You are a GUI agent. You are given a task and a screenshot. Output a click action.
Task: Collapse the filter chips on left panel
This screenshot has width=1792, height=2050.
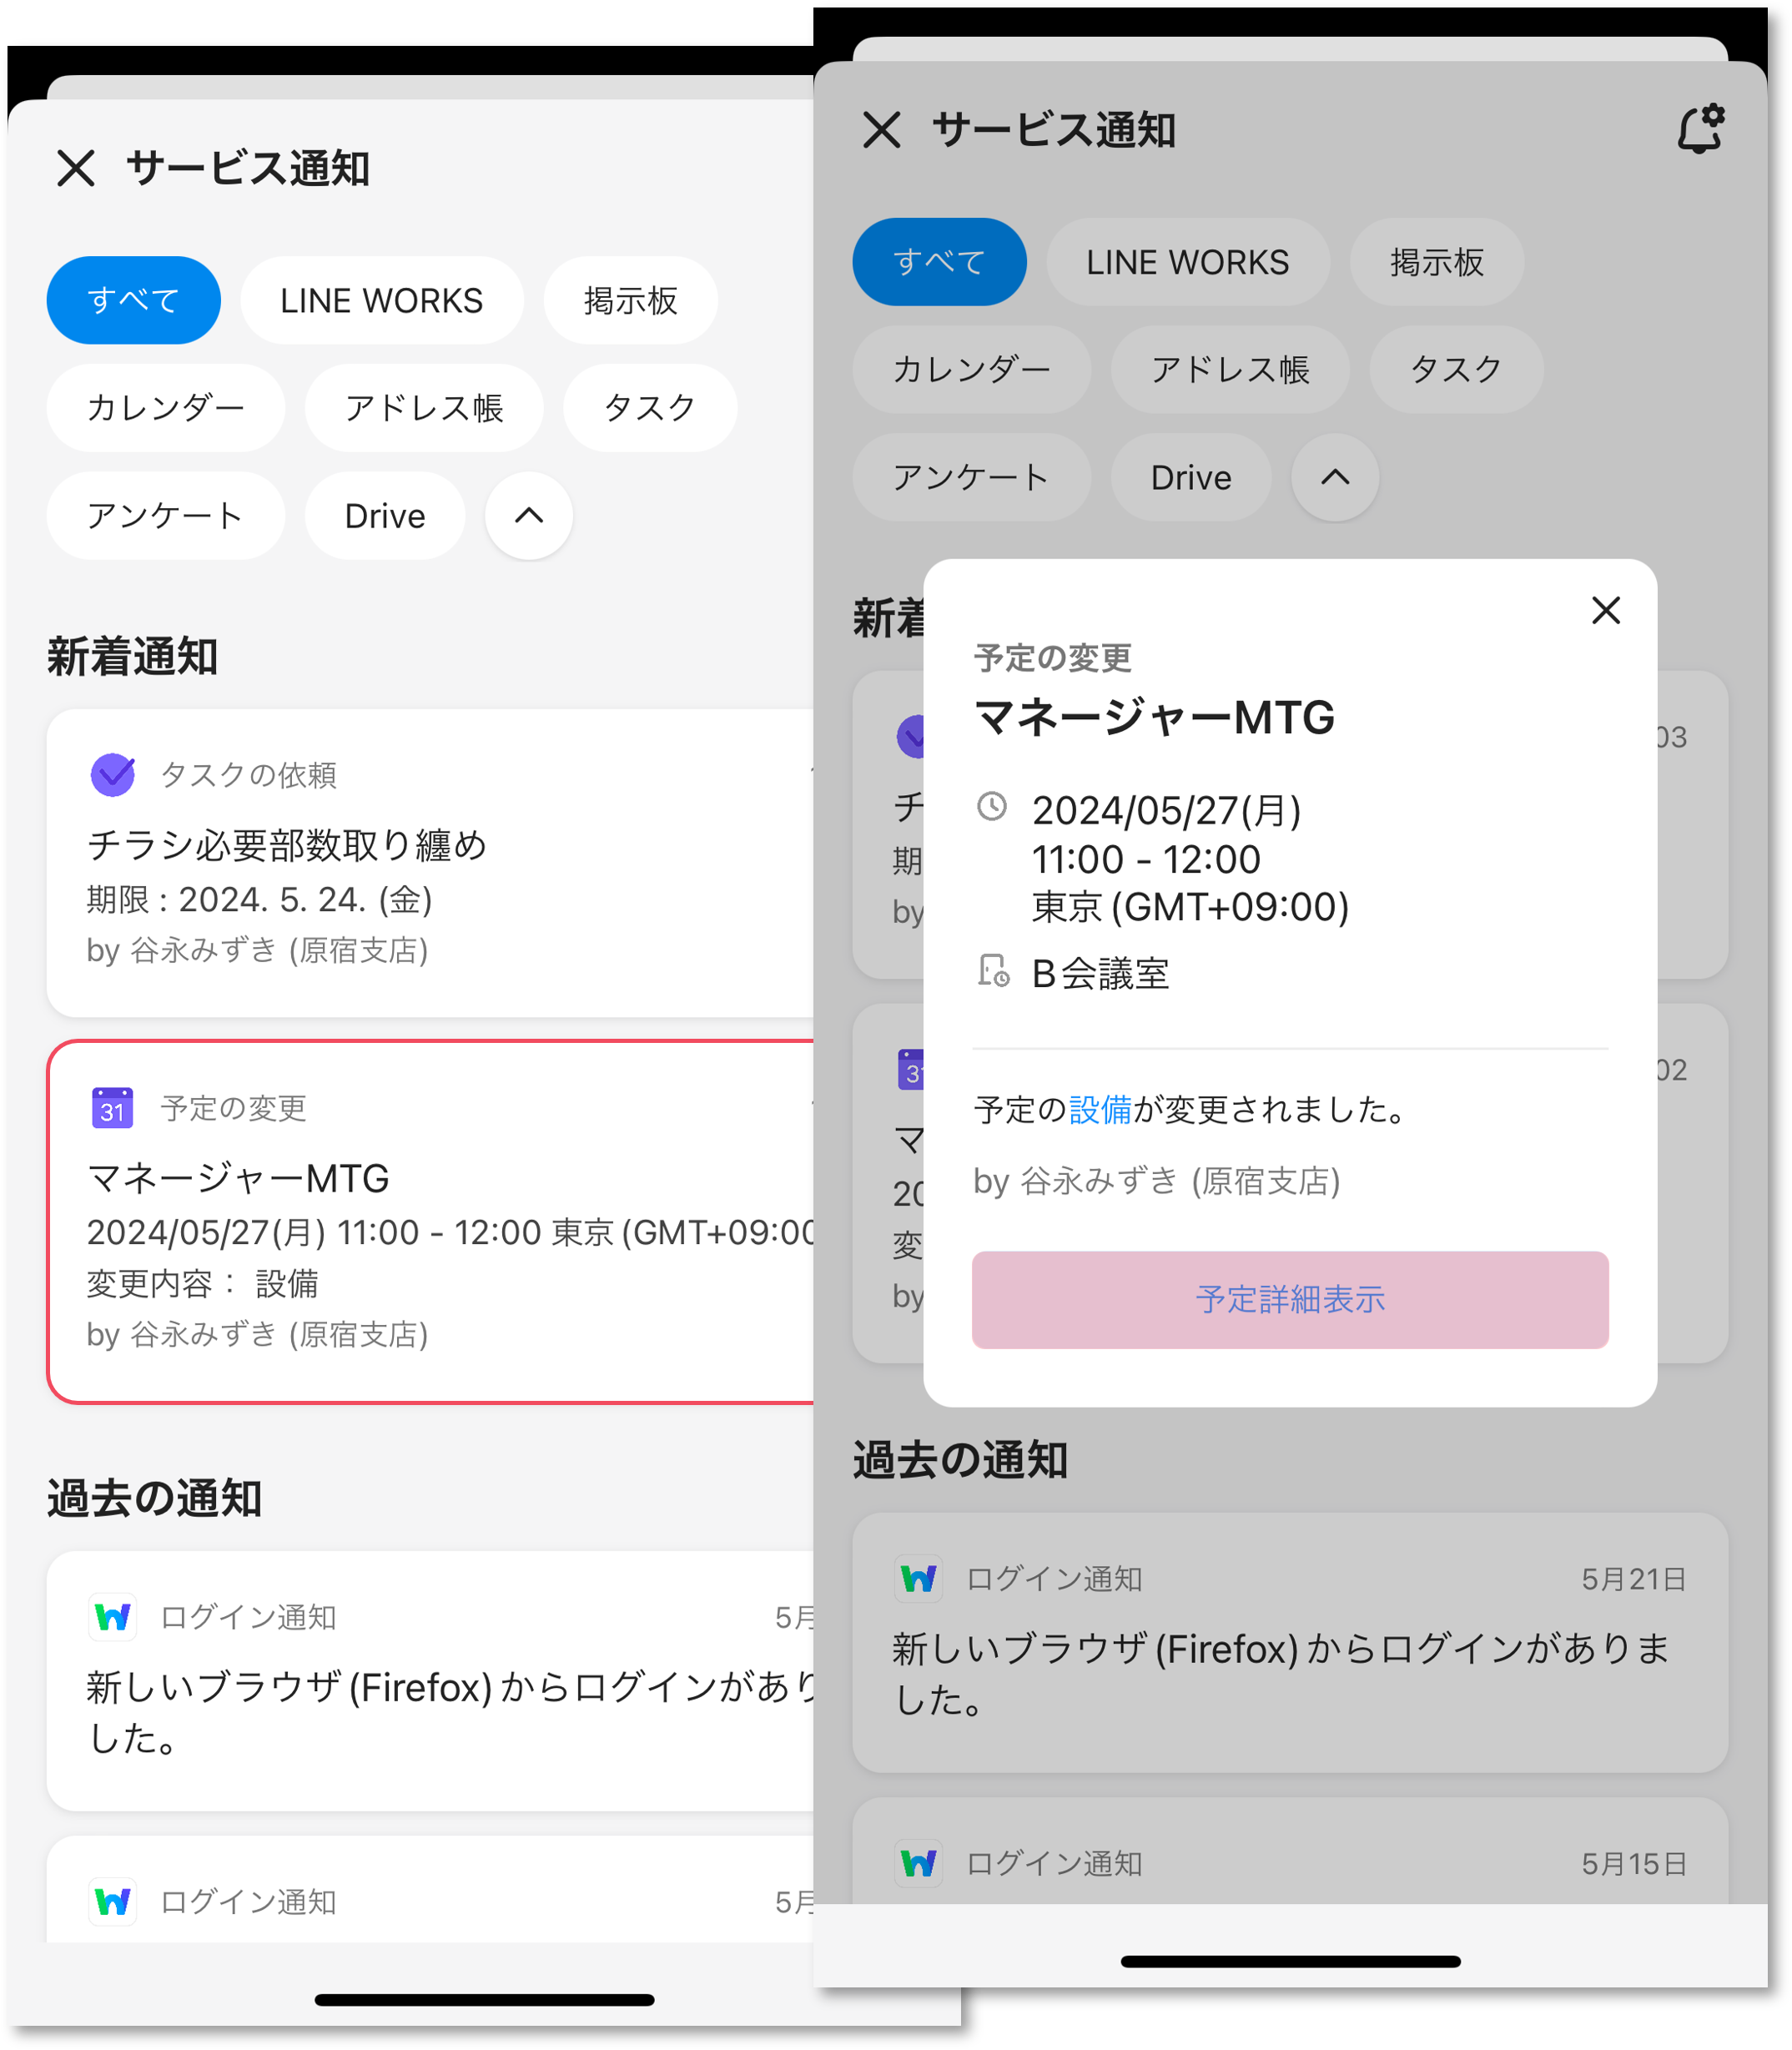click(529, 516)
